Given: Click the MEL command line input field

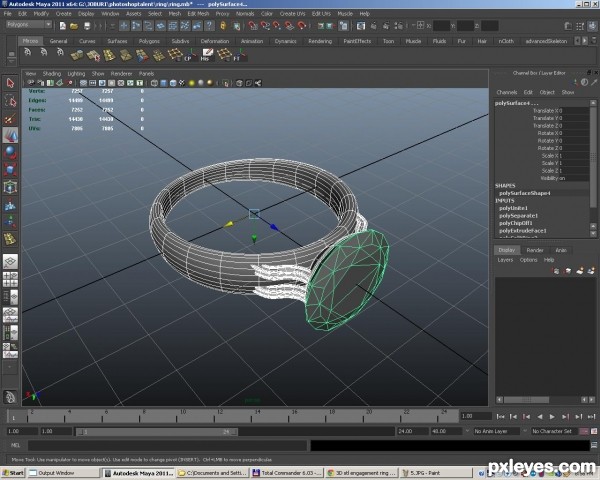Looking at the screenshot, I should pos(167,445).
